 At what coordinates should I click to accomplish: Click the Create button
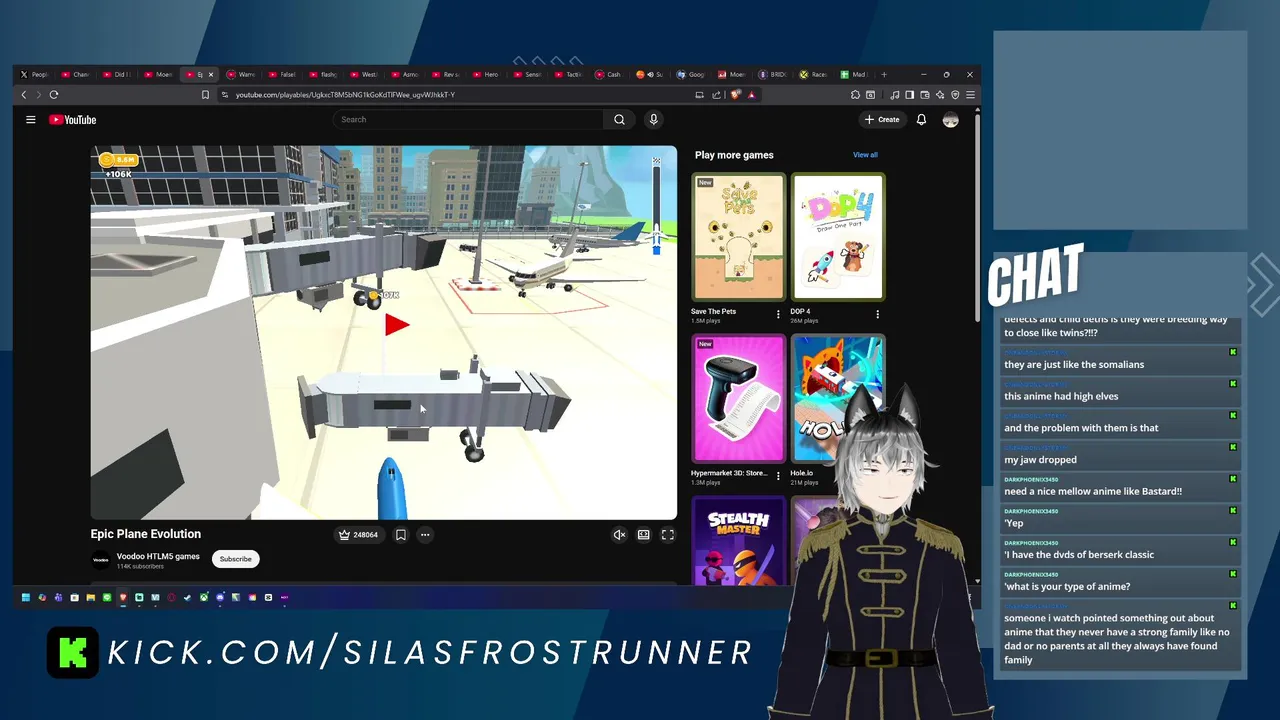(x=882, y=120)
